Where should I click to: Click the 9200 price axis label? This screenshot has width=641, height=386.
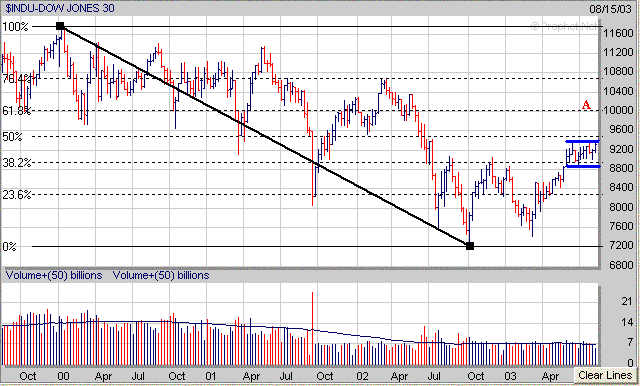click(x=621, y=149)
